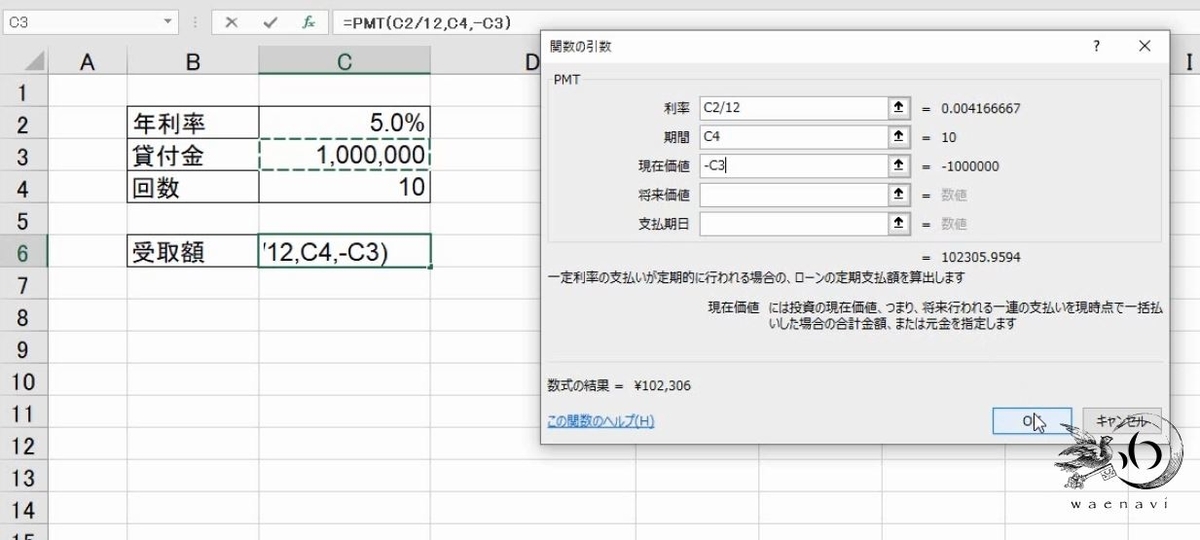Click the 現在価値 argument field

[794, 166]
